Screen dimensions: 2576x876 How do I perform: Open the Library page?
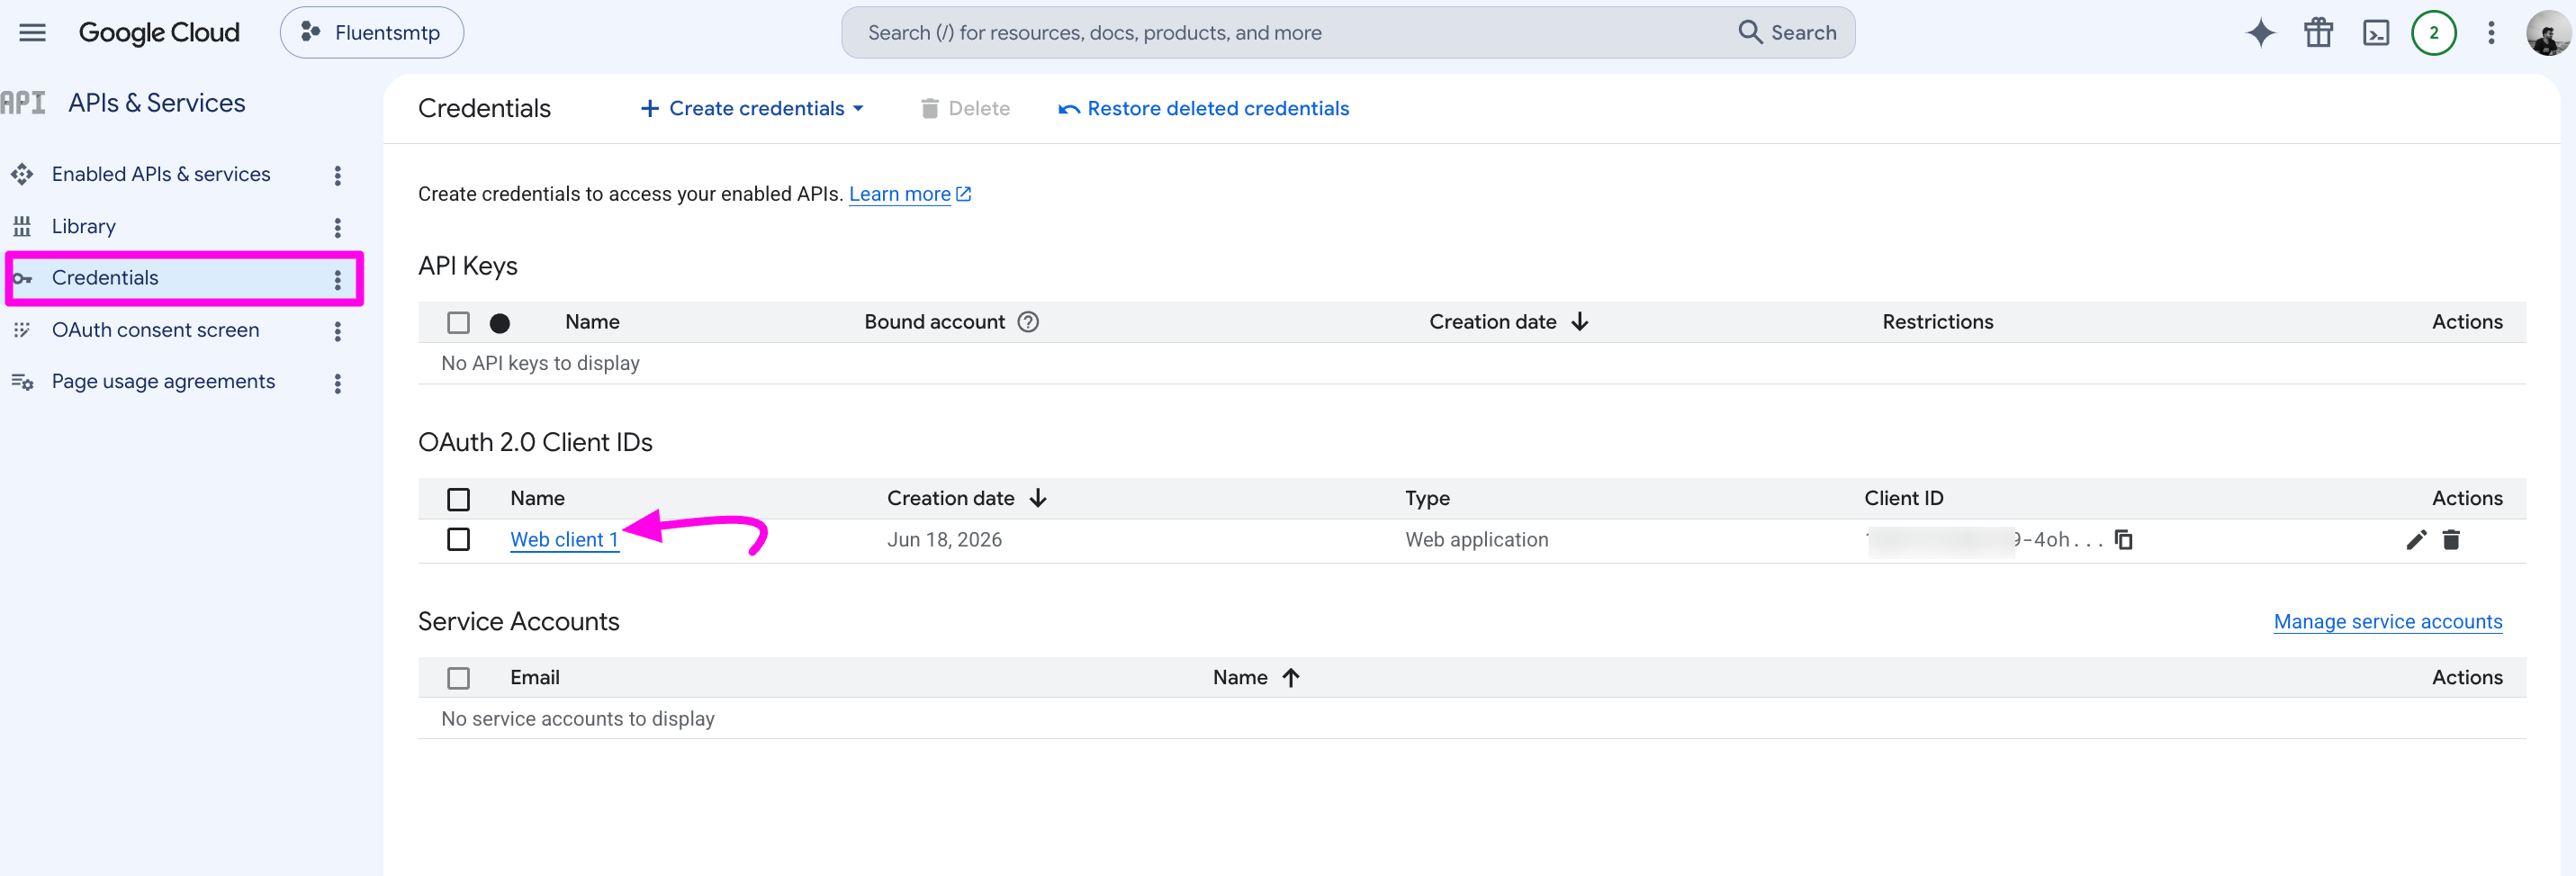[84, 226]
